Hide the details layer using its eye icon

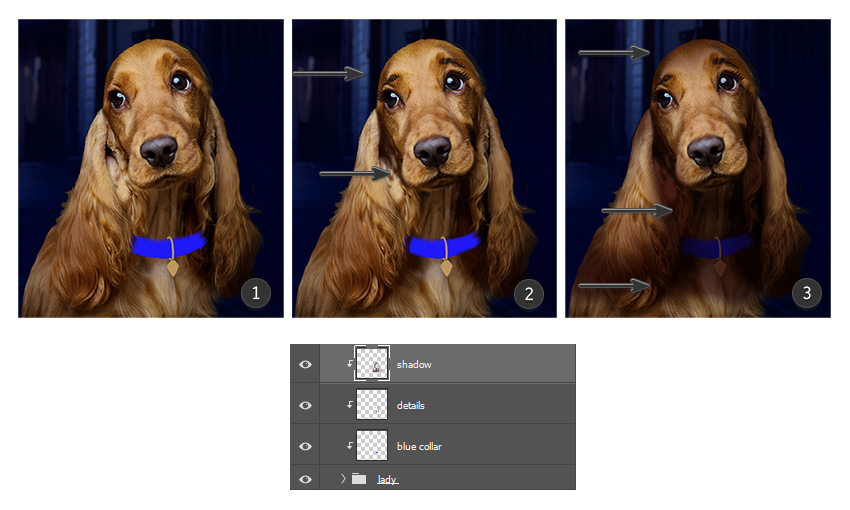(305, 405)
